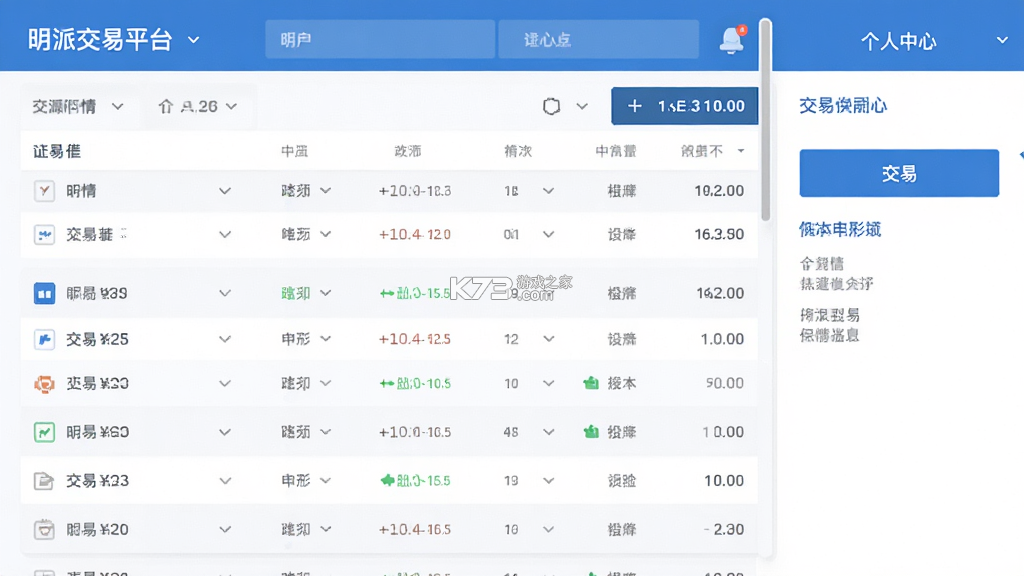Screen dimensions: 1024x576
Task: Open the dropdown next to the hexagon icon
Action: click(582, 106)
